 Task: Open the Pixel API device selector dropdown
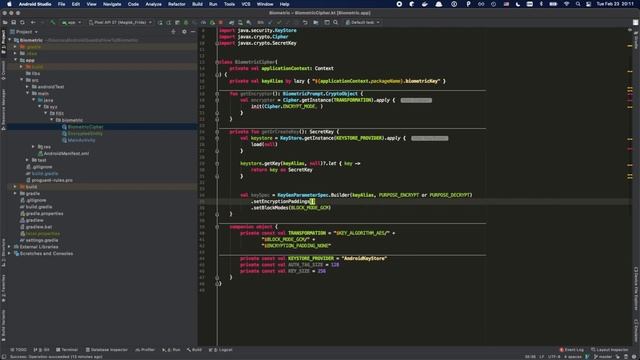(120, 22)
